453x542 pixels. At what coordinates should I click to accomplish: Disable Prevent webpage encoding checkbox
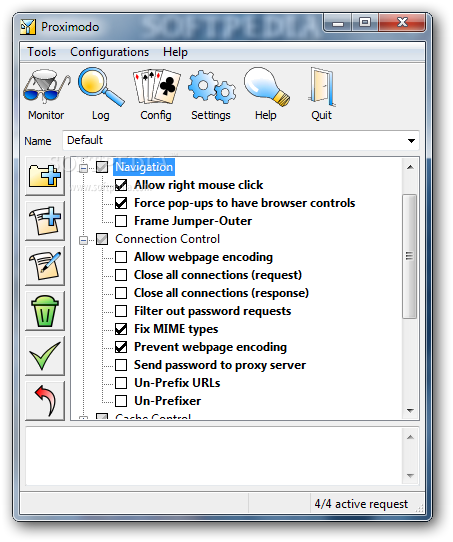tap(121, 347)
